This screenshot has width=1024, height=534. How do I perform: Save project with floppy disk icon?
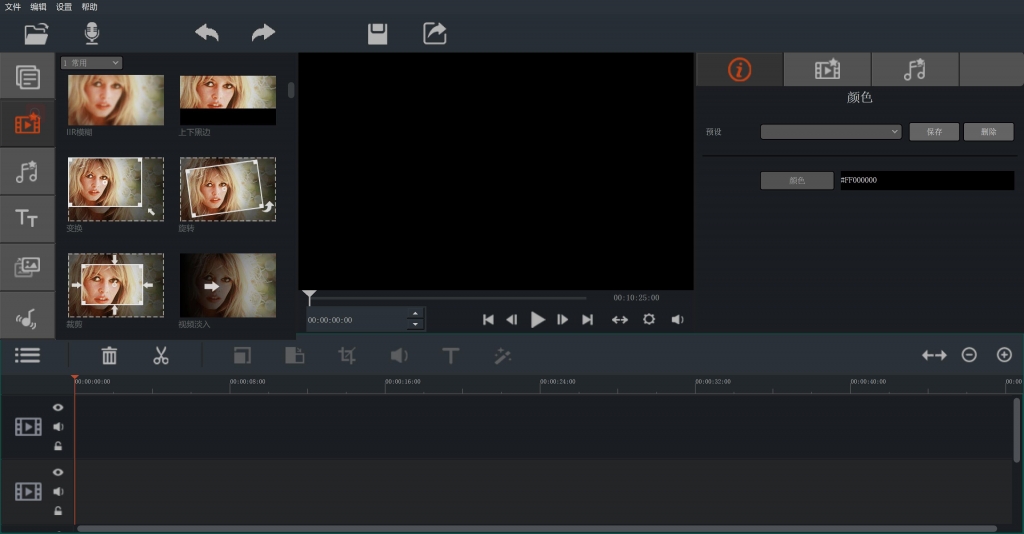pyautogui.click(x=377, y=34)
